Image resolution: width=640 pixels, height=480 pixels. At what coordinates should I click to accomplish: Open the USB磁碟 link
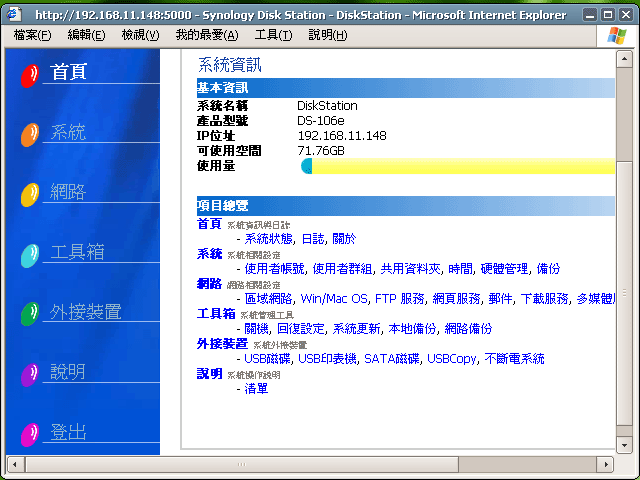(x=267, y=359)
